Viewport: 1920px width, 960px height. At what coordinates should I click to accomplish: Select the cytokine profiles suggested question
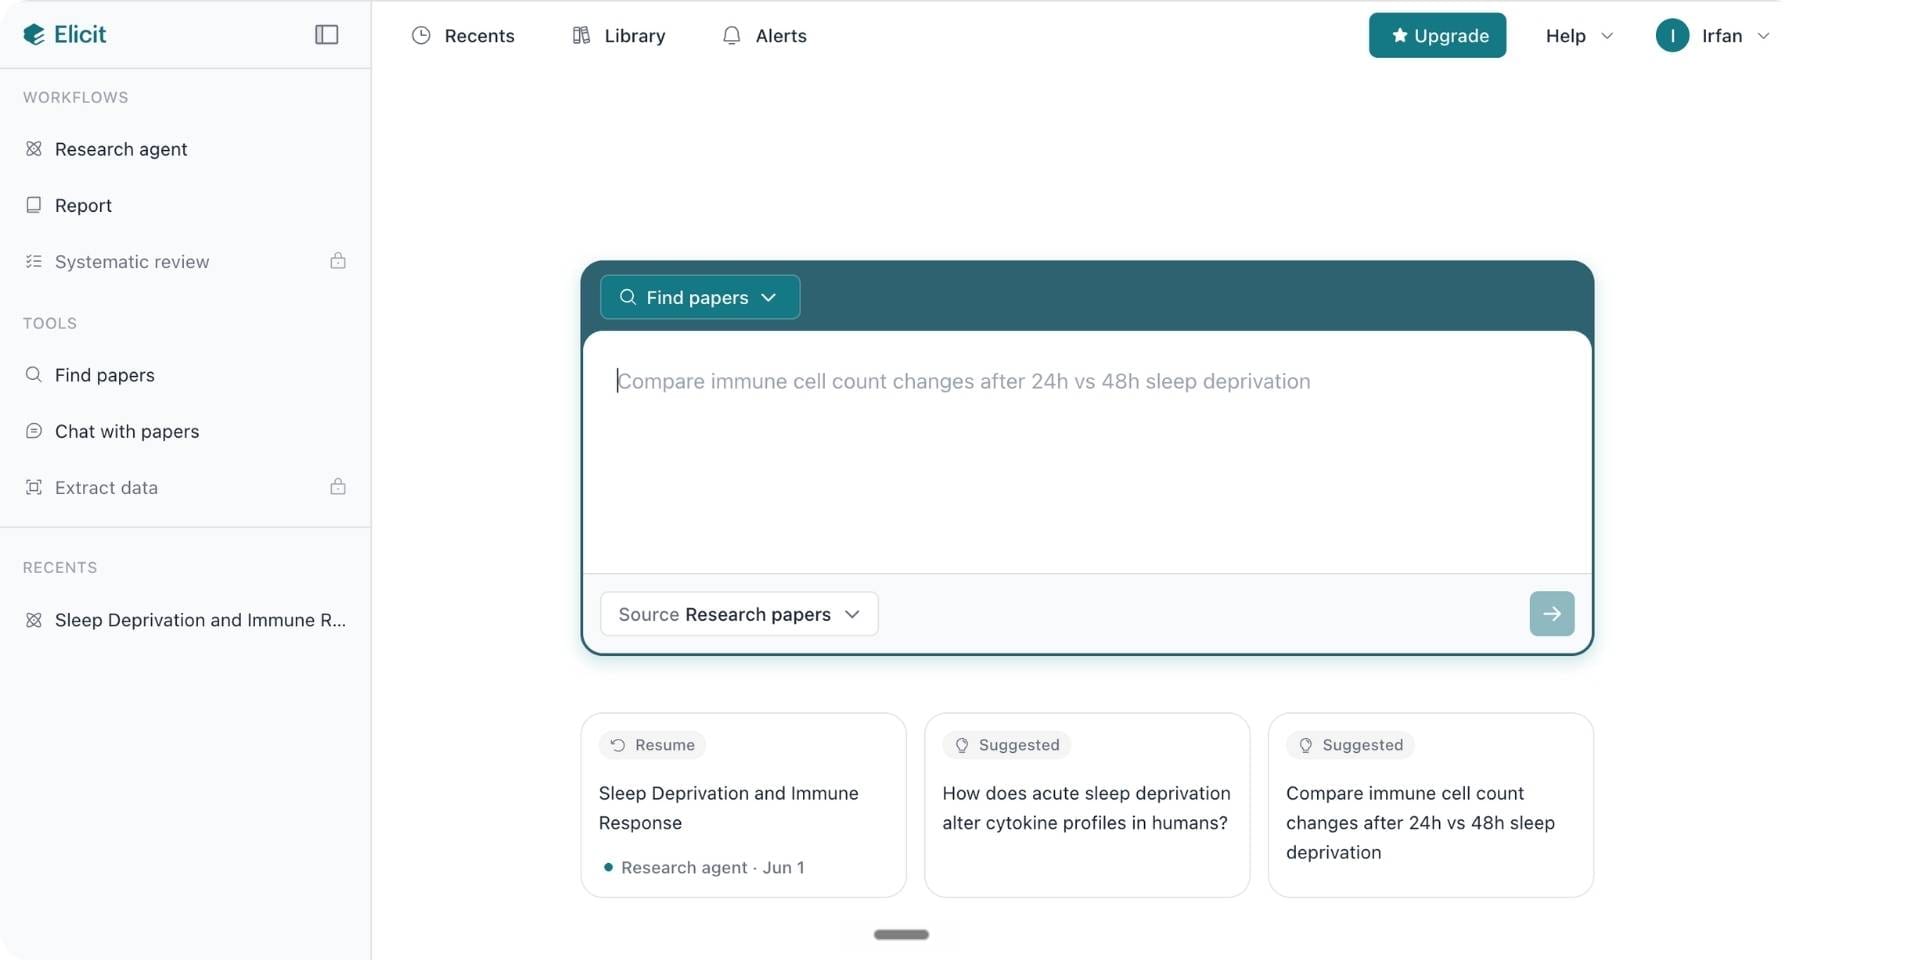pos(1087,805)
